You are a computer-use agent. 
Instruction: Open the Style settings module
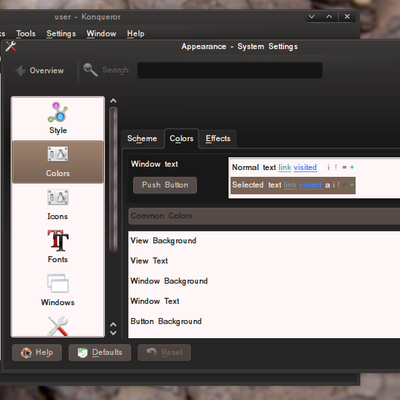[58, 118]
